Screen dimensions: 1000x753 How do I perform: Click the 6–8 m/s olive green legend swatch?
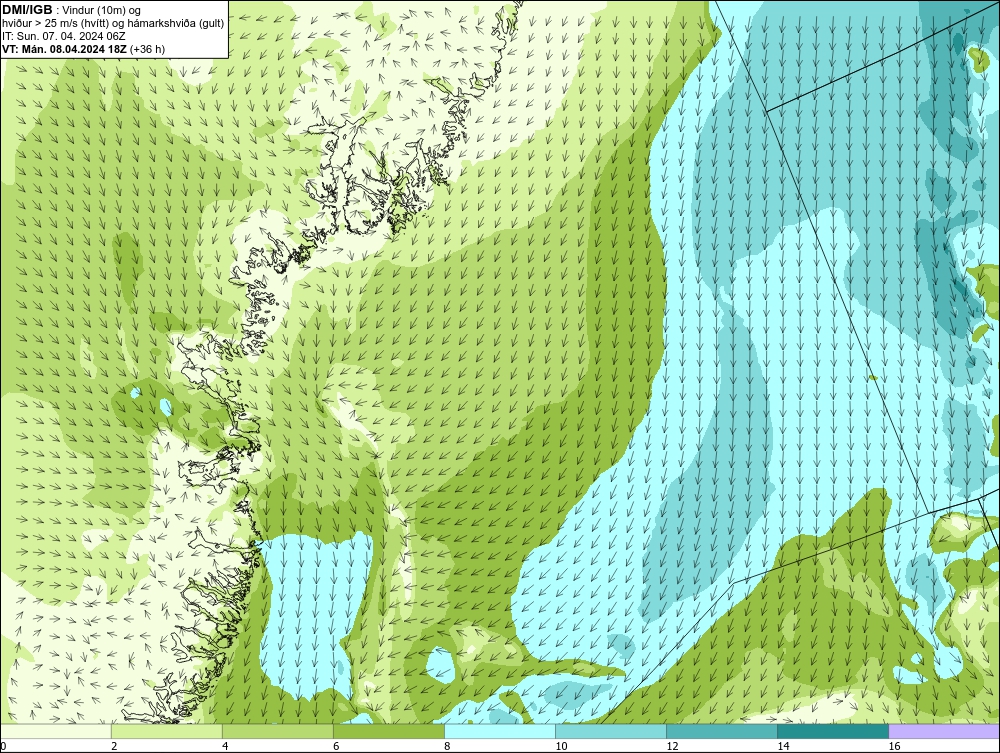pos(388,732)
